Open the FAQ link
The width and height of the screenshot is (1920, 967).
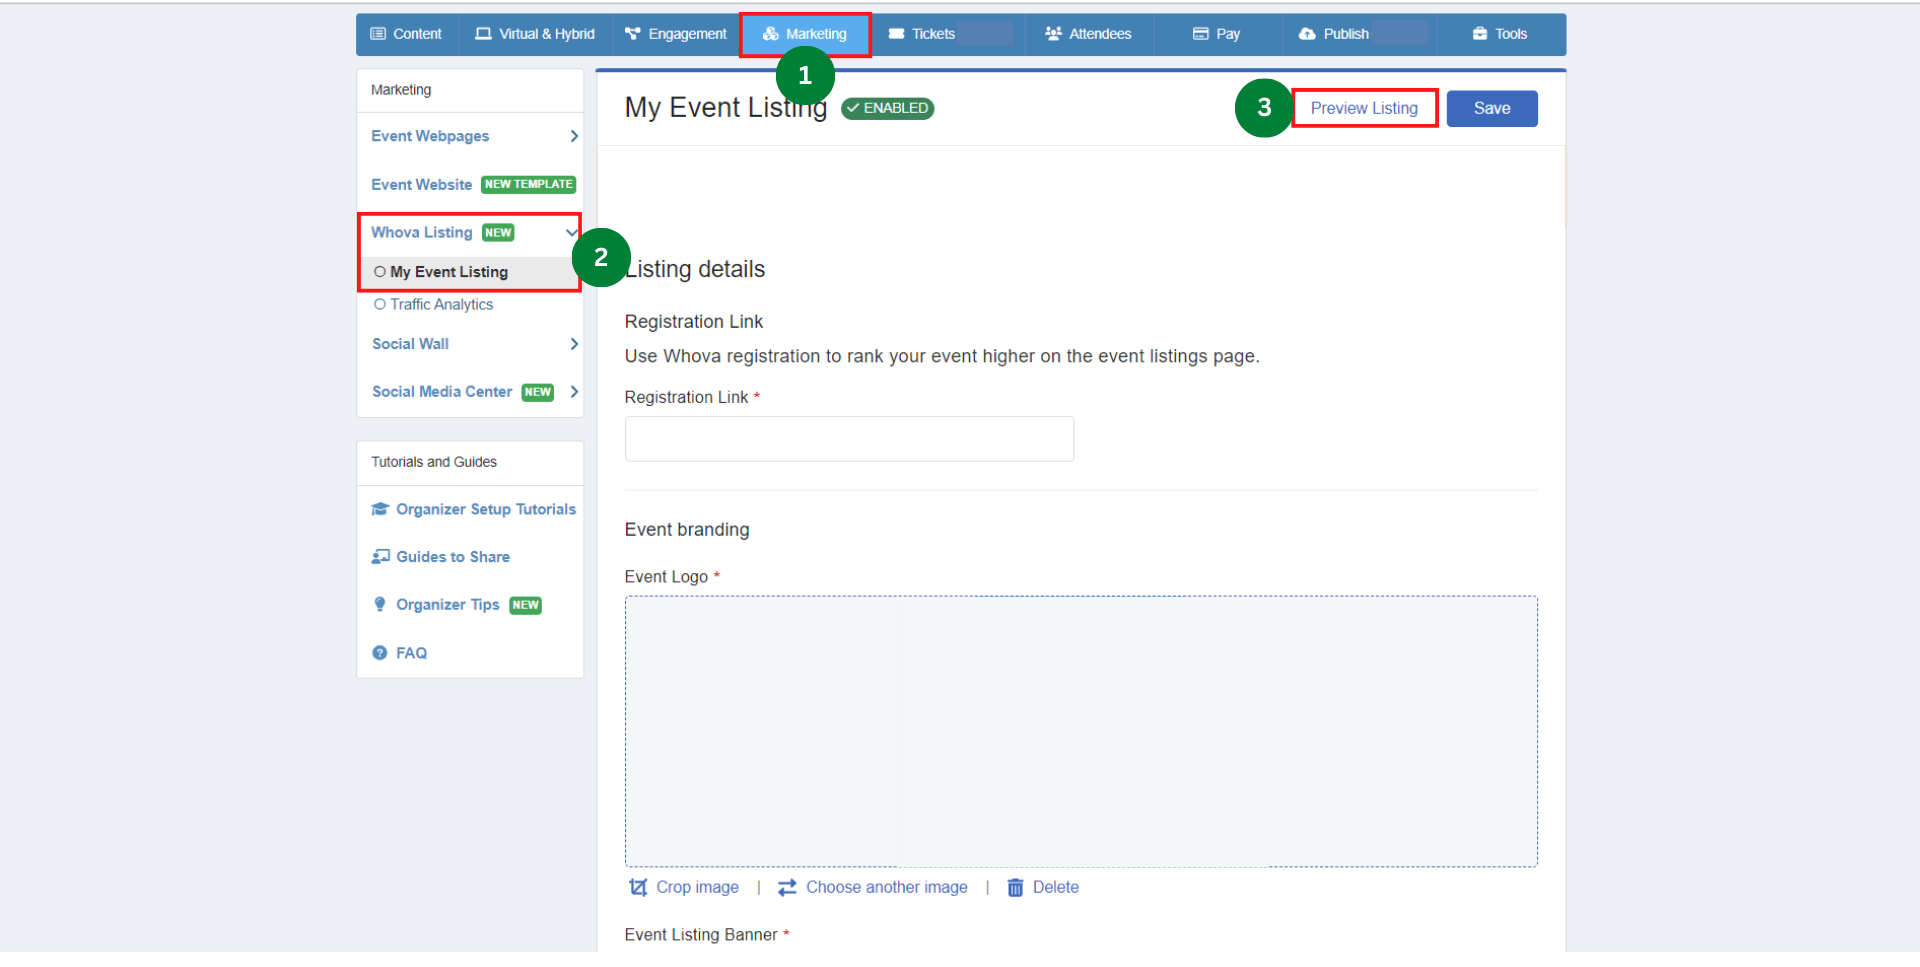click(411, 653)
